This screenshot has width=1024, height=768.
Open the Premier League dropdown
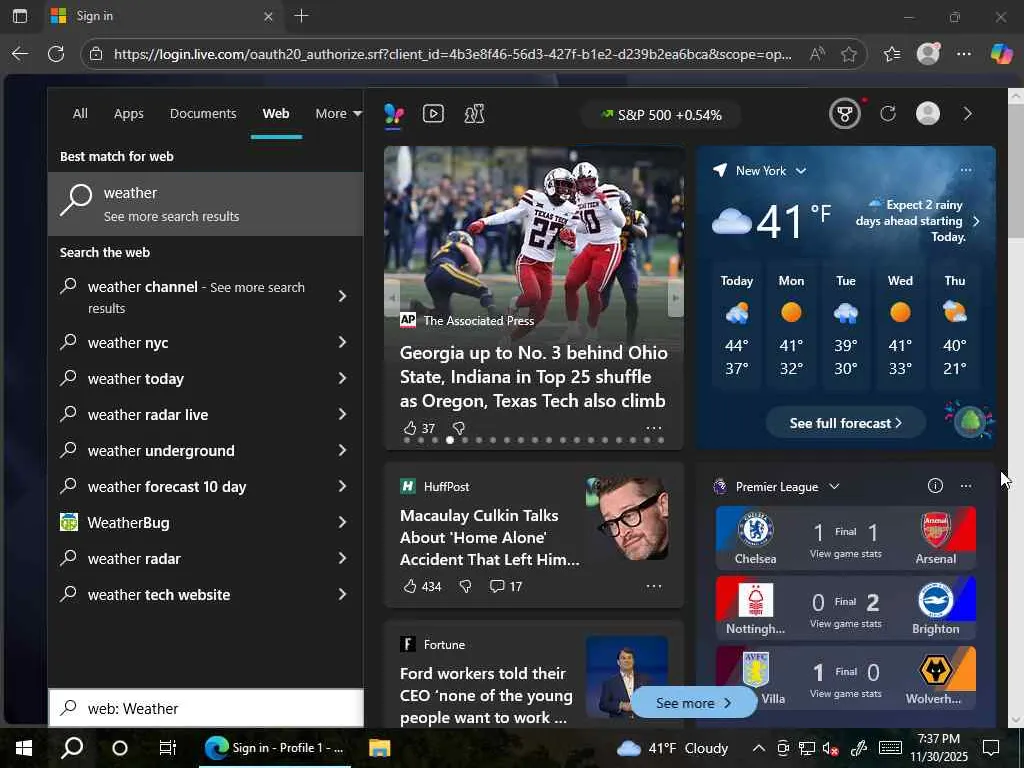pos(787,487)
